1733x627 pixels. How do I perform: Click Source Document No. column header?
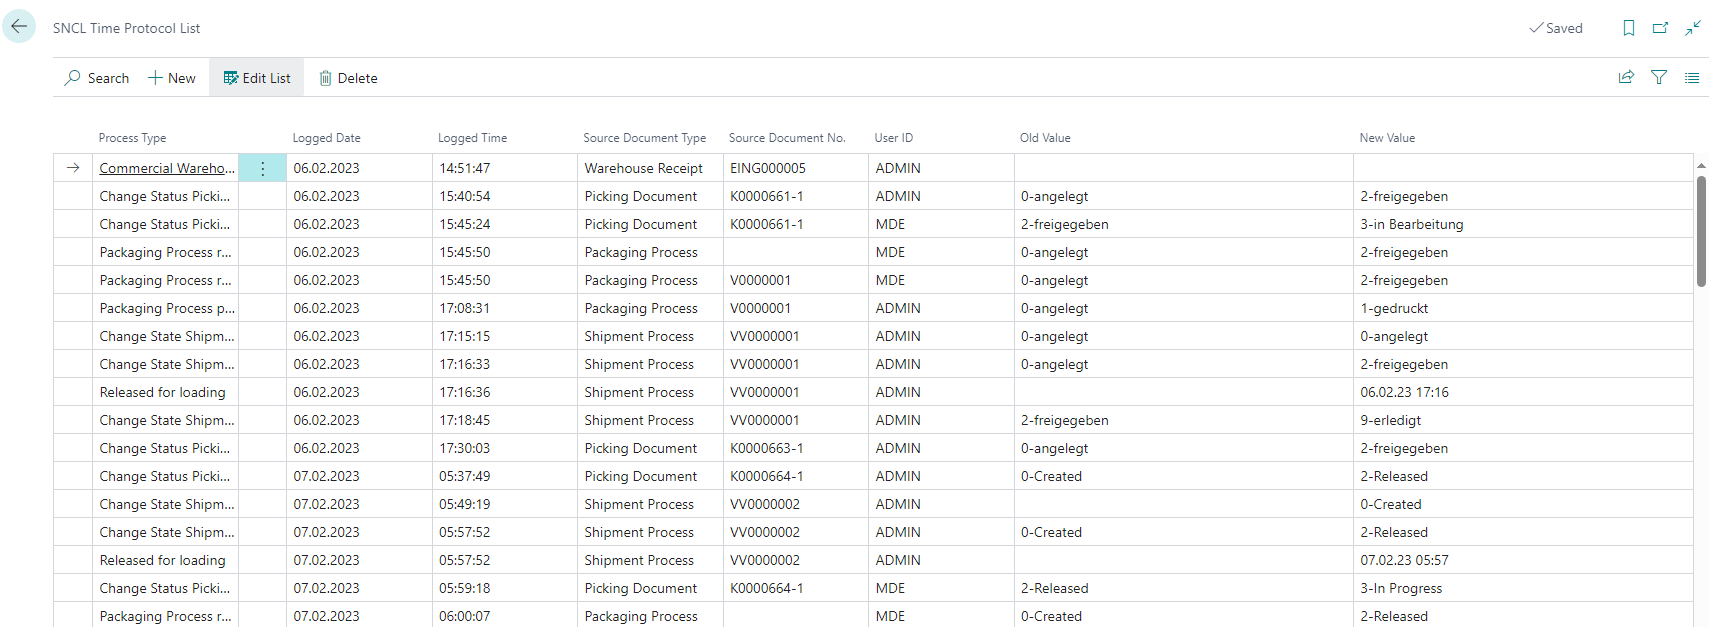point(786,138)
